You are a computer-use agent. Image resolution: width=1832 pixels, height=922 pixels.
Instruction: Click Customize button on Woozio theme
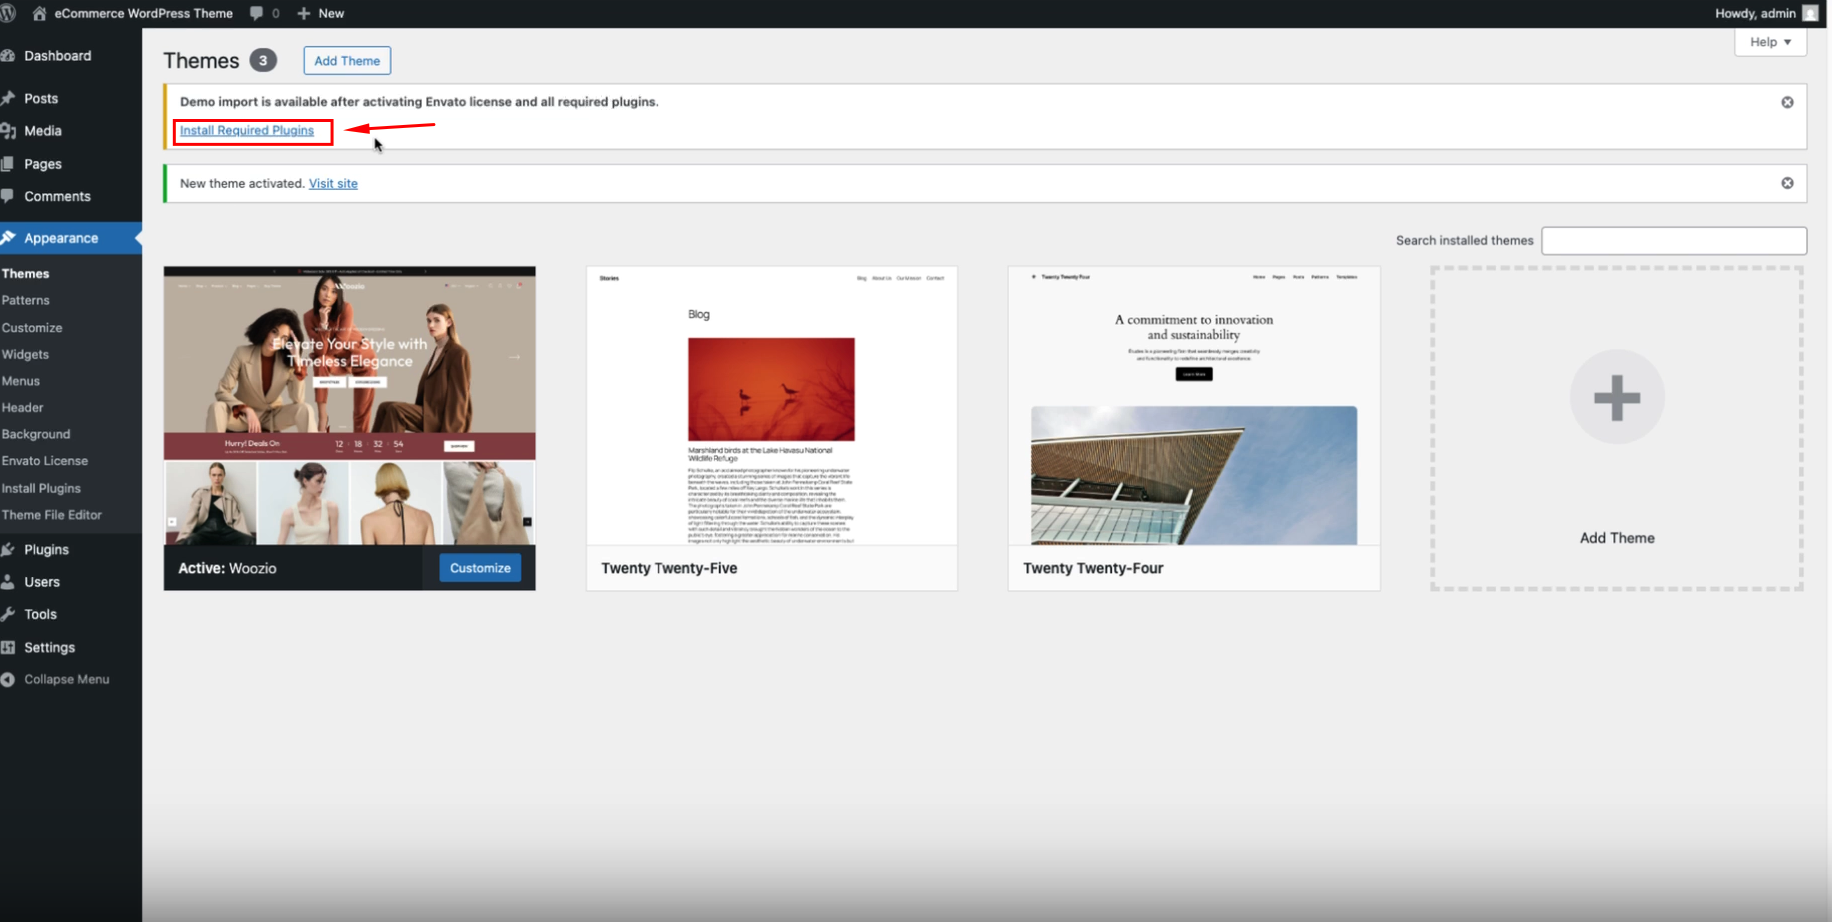pos(480,568)
